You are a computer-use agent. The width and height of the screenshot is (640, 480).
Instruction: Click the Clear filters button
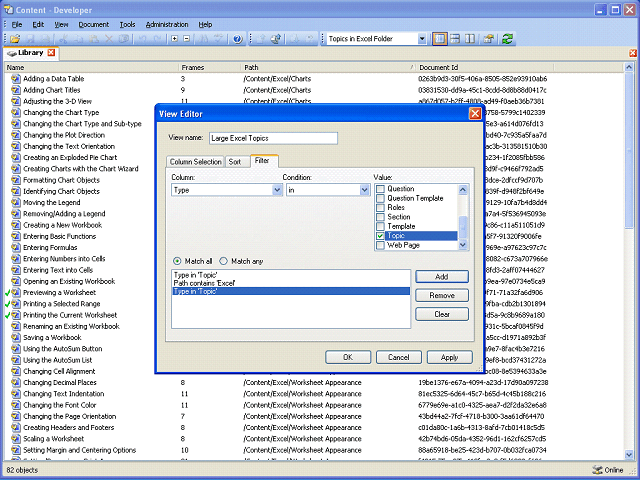pos(442,314)
